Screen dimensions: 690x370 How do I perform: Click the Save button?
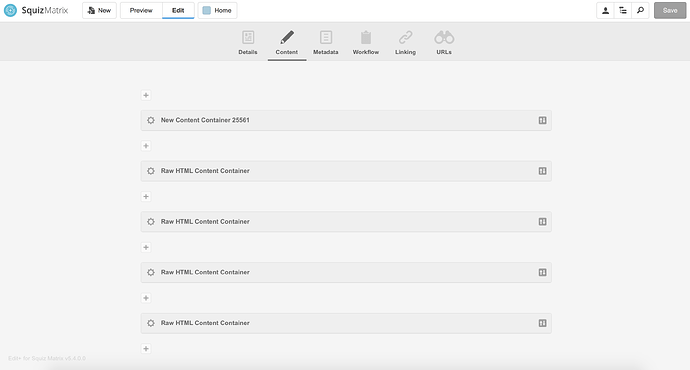tap(670, 11)
